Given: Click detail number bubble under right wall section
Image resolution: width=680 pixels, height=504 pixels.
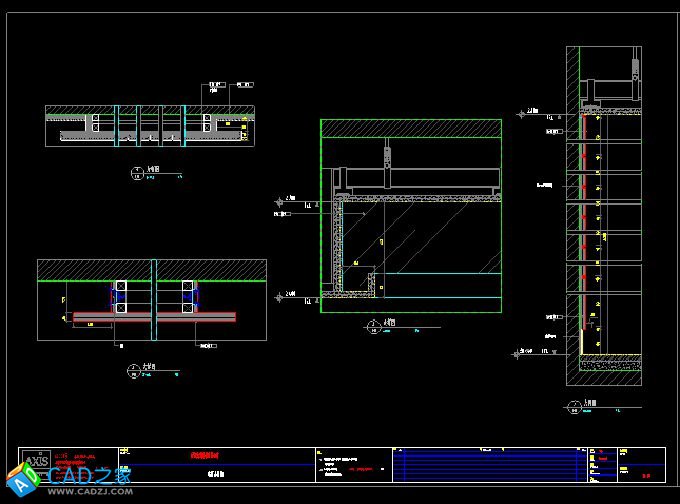Looking at the screenshot, I should [x=573, y=407].
